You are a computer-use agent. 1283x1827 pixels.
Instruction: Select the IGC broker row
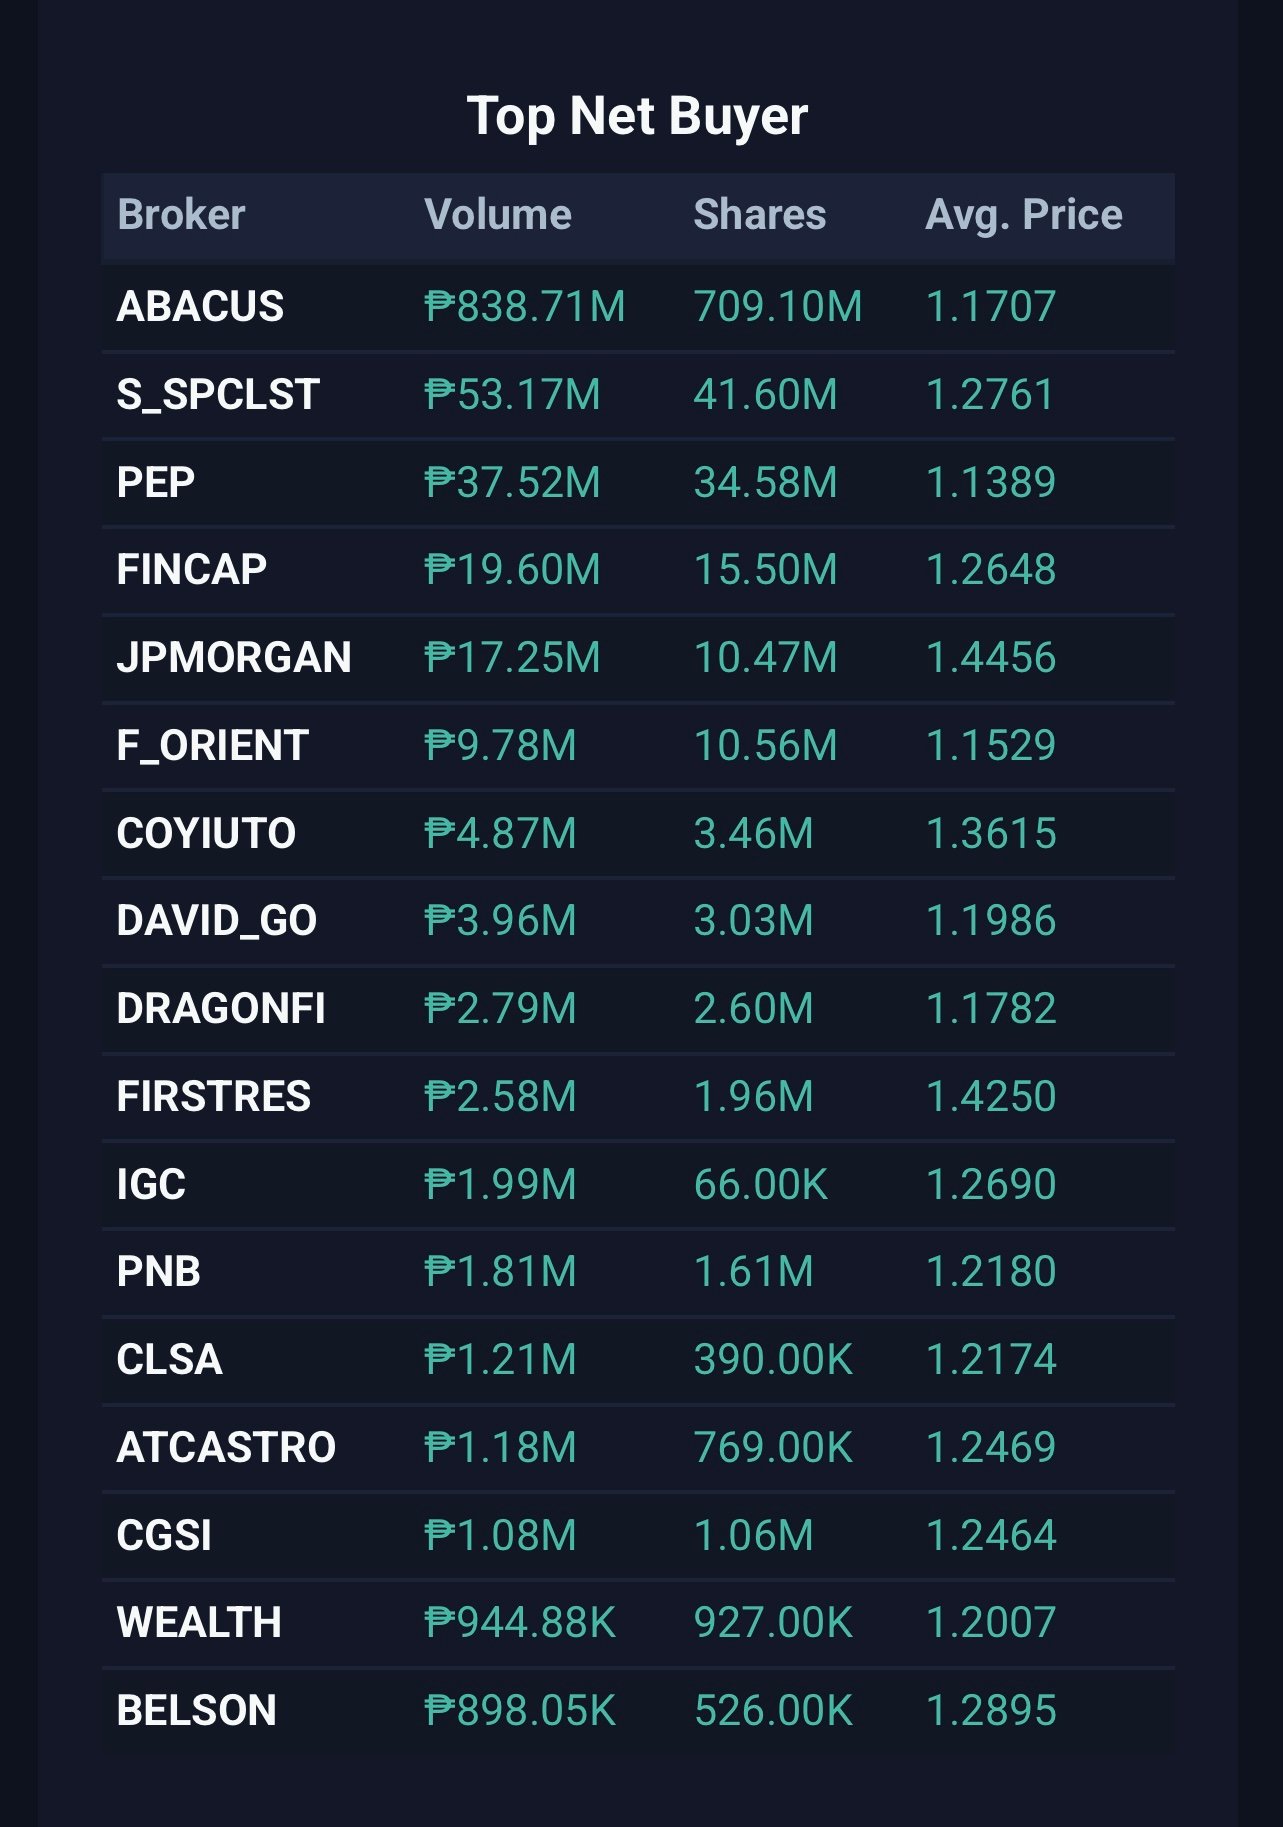coord(638,1185)
